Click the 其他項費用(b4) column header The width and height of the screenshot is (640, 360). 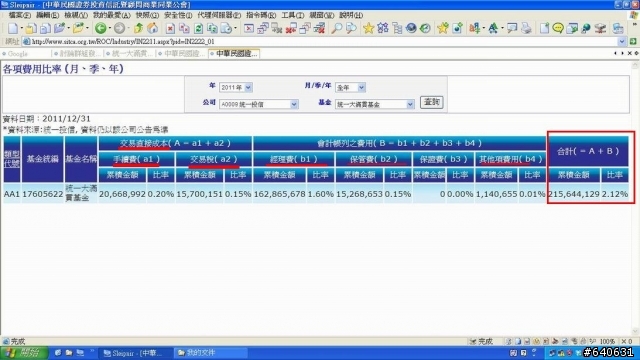(511, 159)
